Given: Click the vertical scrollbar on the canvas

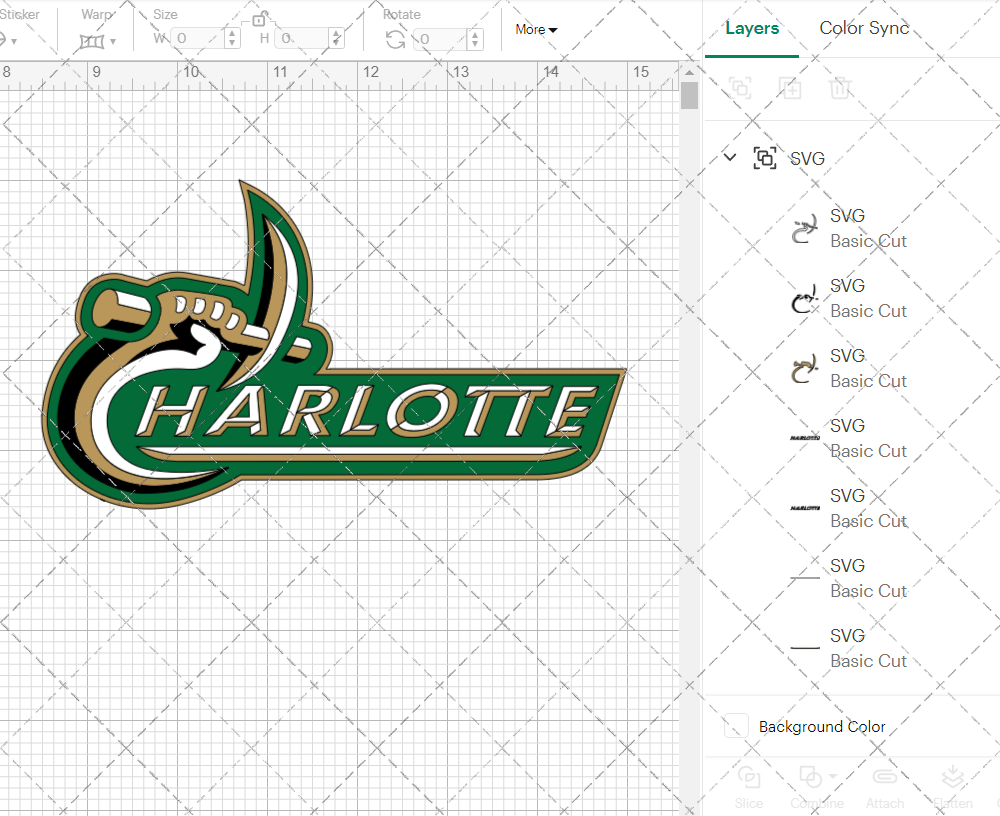Looking at the screenshot, I should tap(688, 95).
